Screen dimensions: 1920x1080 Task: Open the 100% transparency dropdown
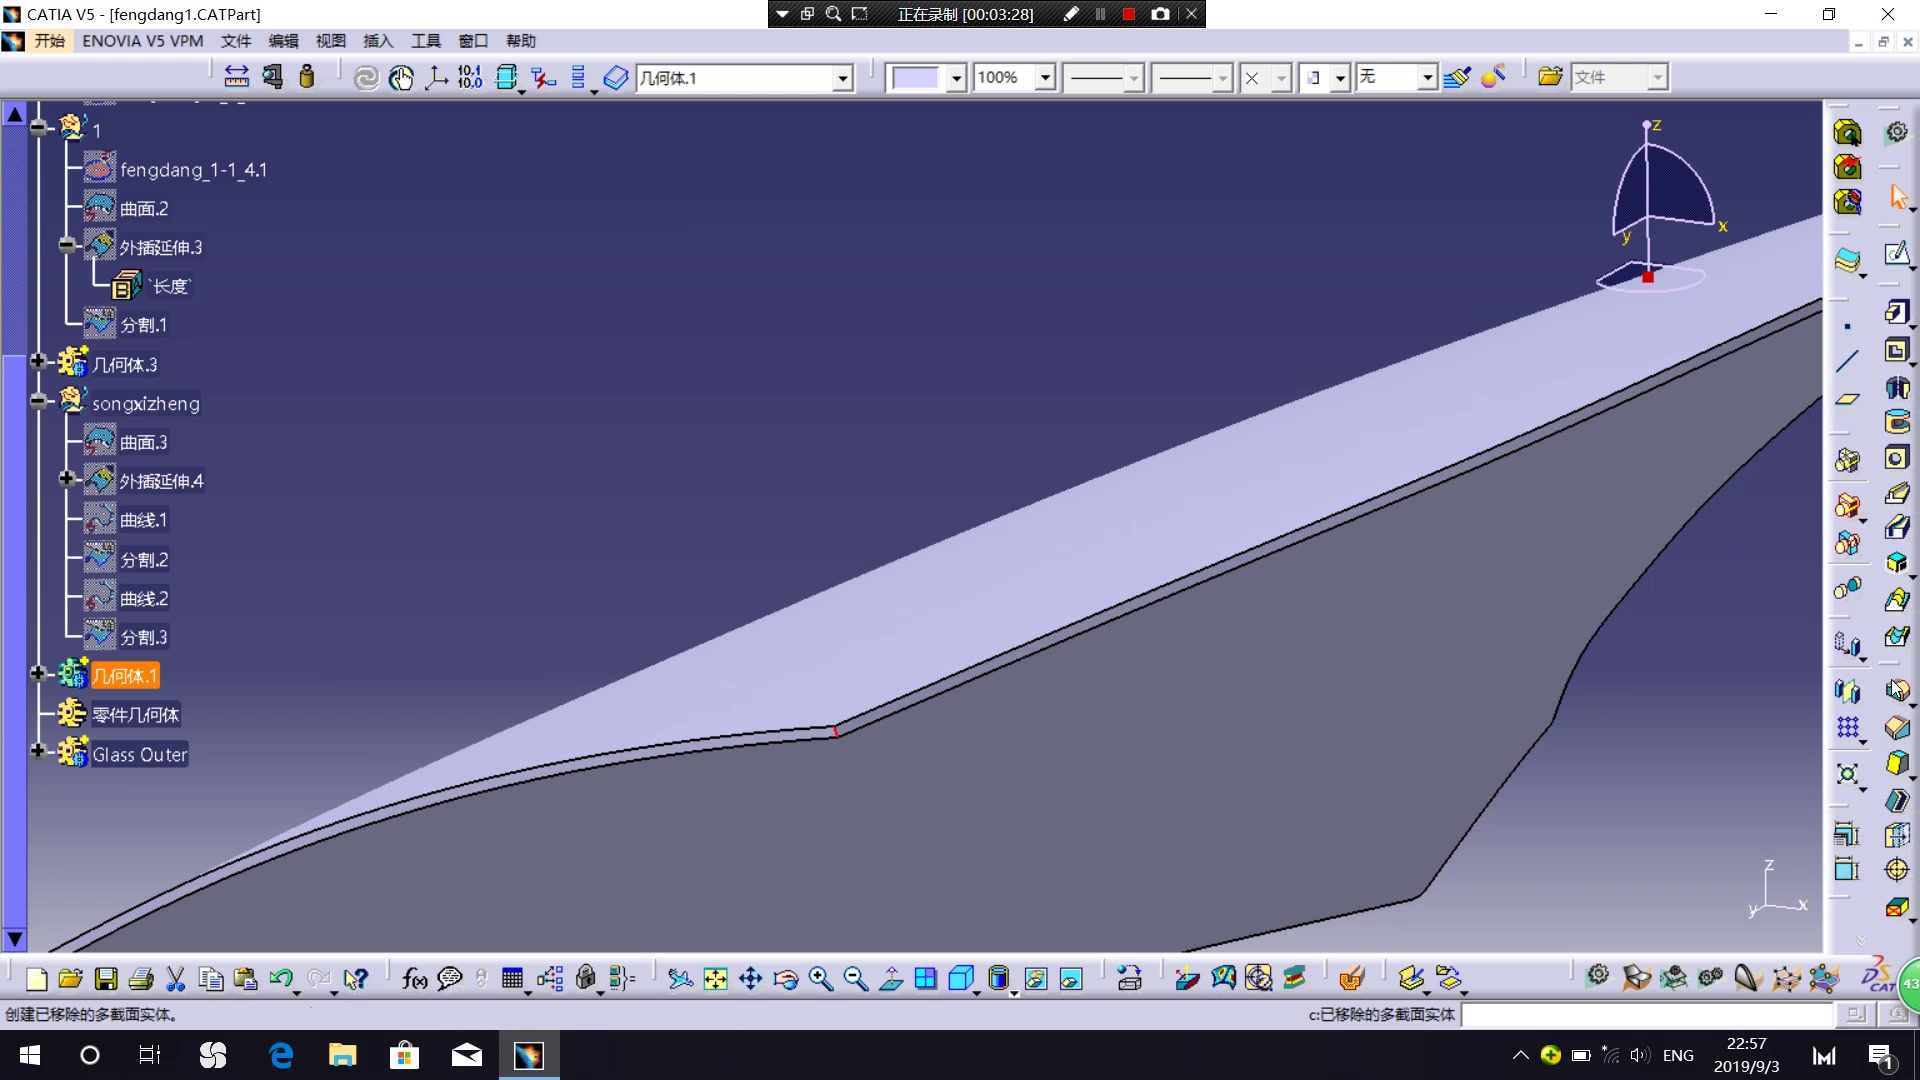pyautogui.click(x=1045, y=77)
